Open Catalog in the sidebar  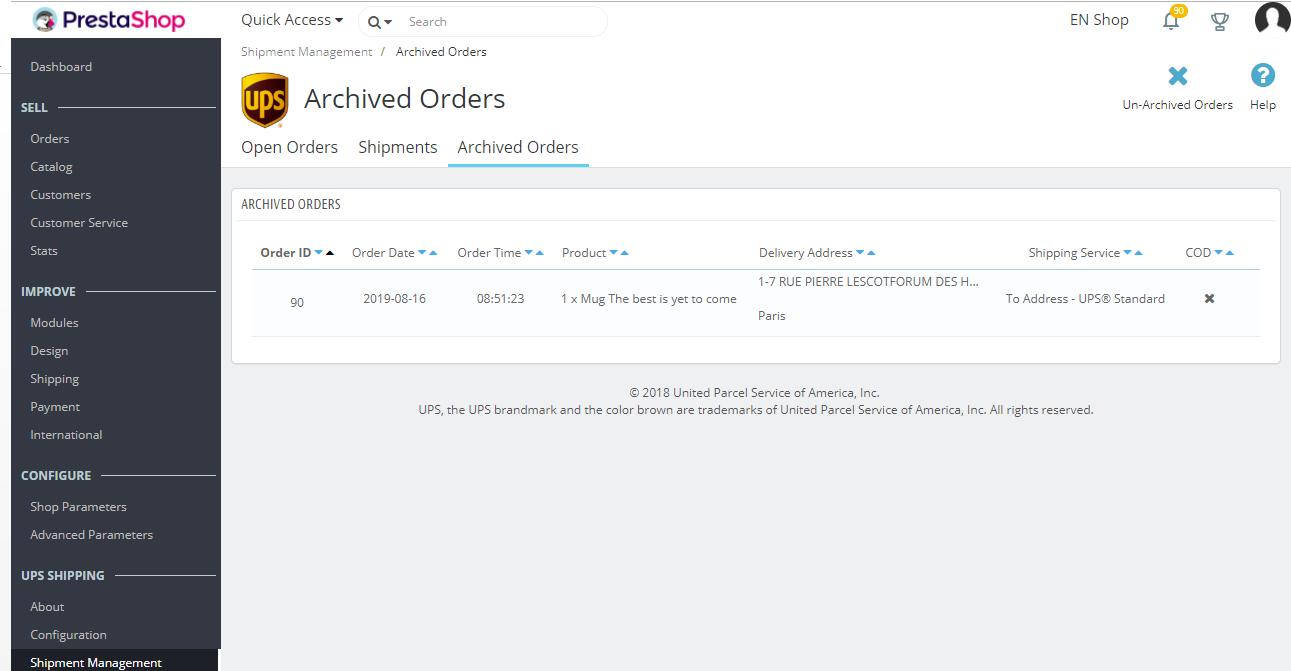coord(51,167)
